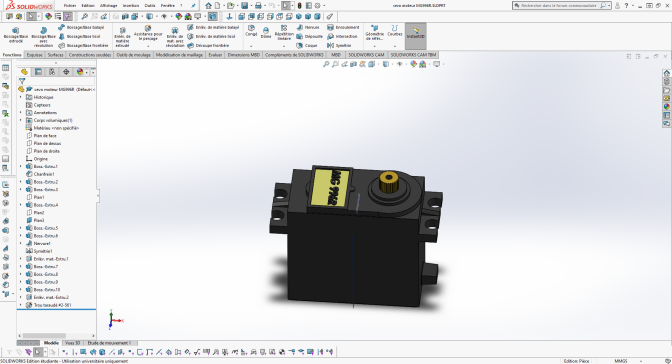
Task: Click the Enroulement wrap tool
Action: pyautogui.click(x=343, y=27)
